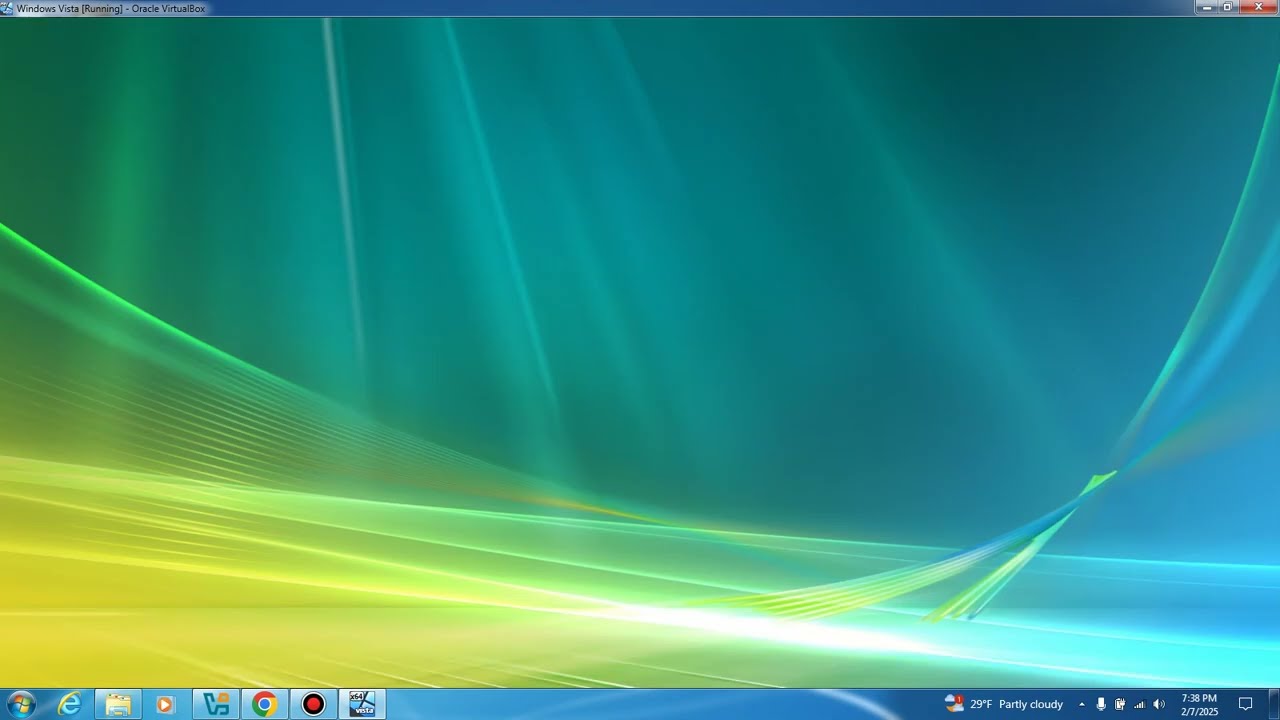This screenshot has width=1280, height=720.
Task: Open the weather widget cloud icon
Action: (x=954, y=704)
